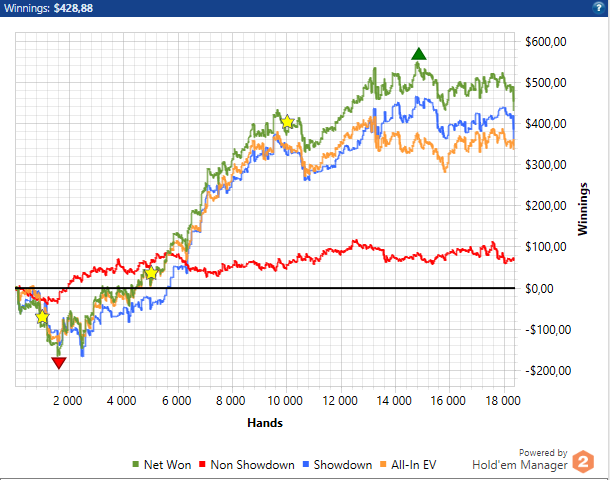The image size is (610, 480).
Task: Click the Winnings: $428,88 header text
Action: click(x=48, y=8)
